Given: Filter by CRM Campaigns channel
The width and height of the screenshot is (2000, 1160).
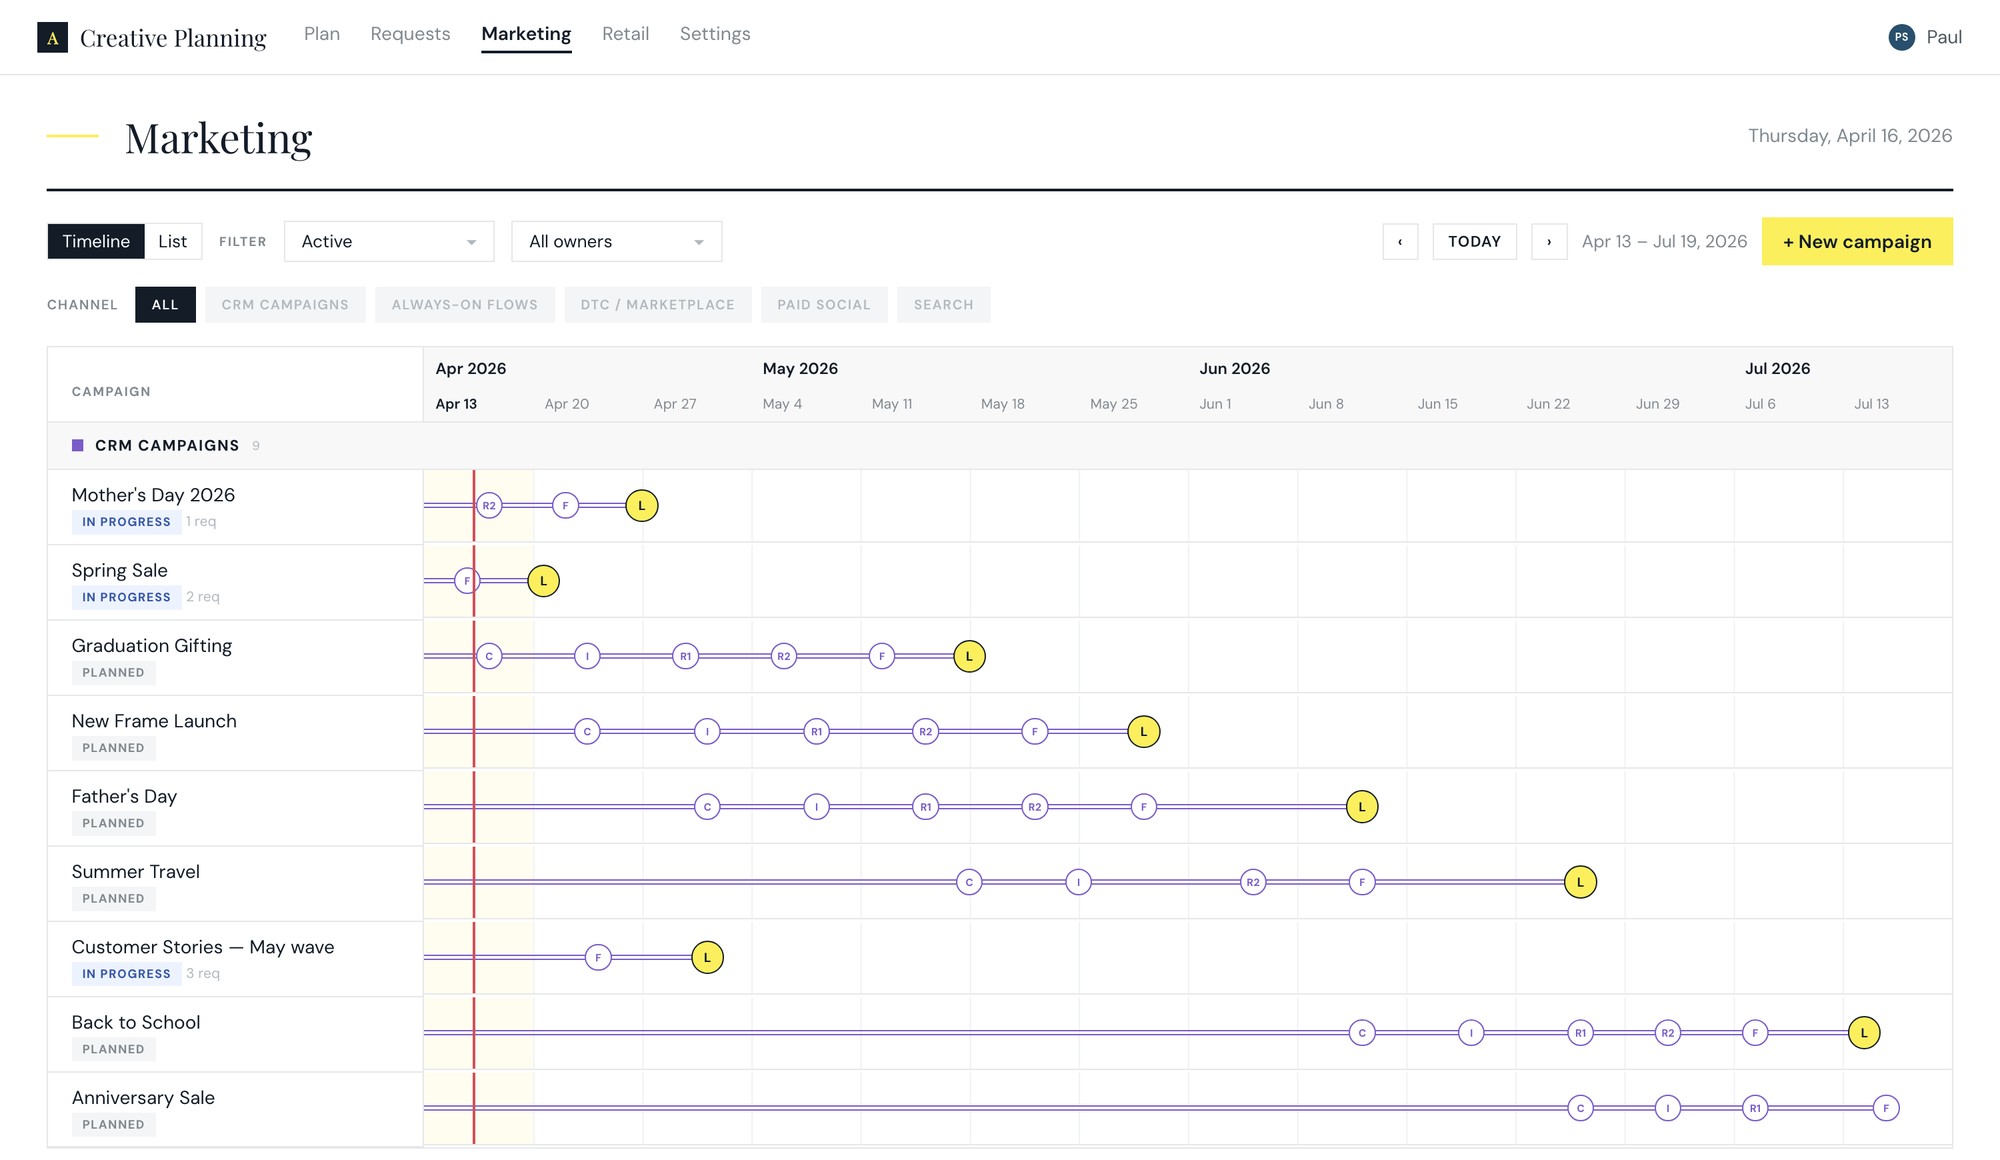Looking at the screenshot, I should tap(285, 305).
